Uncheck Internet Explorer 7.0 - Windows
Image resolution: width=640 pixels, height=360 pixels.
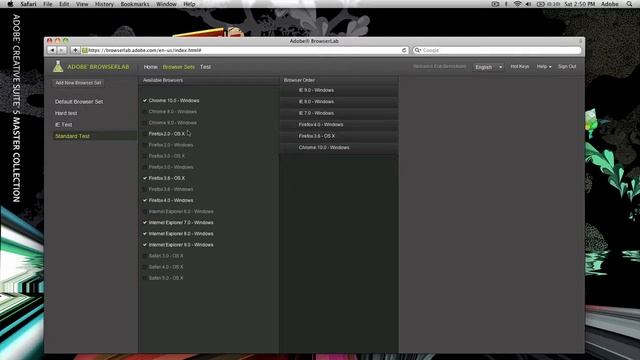(x=145, y=222)
